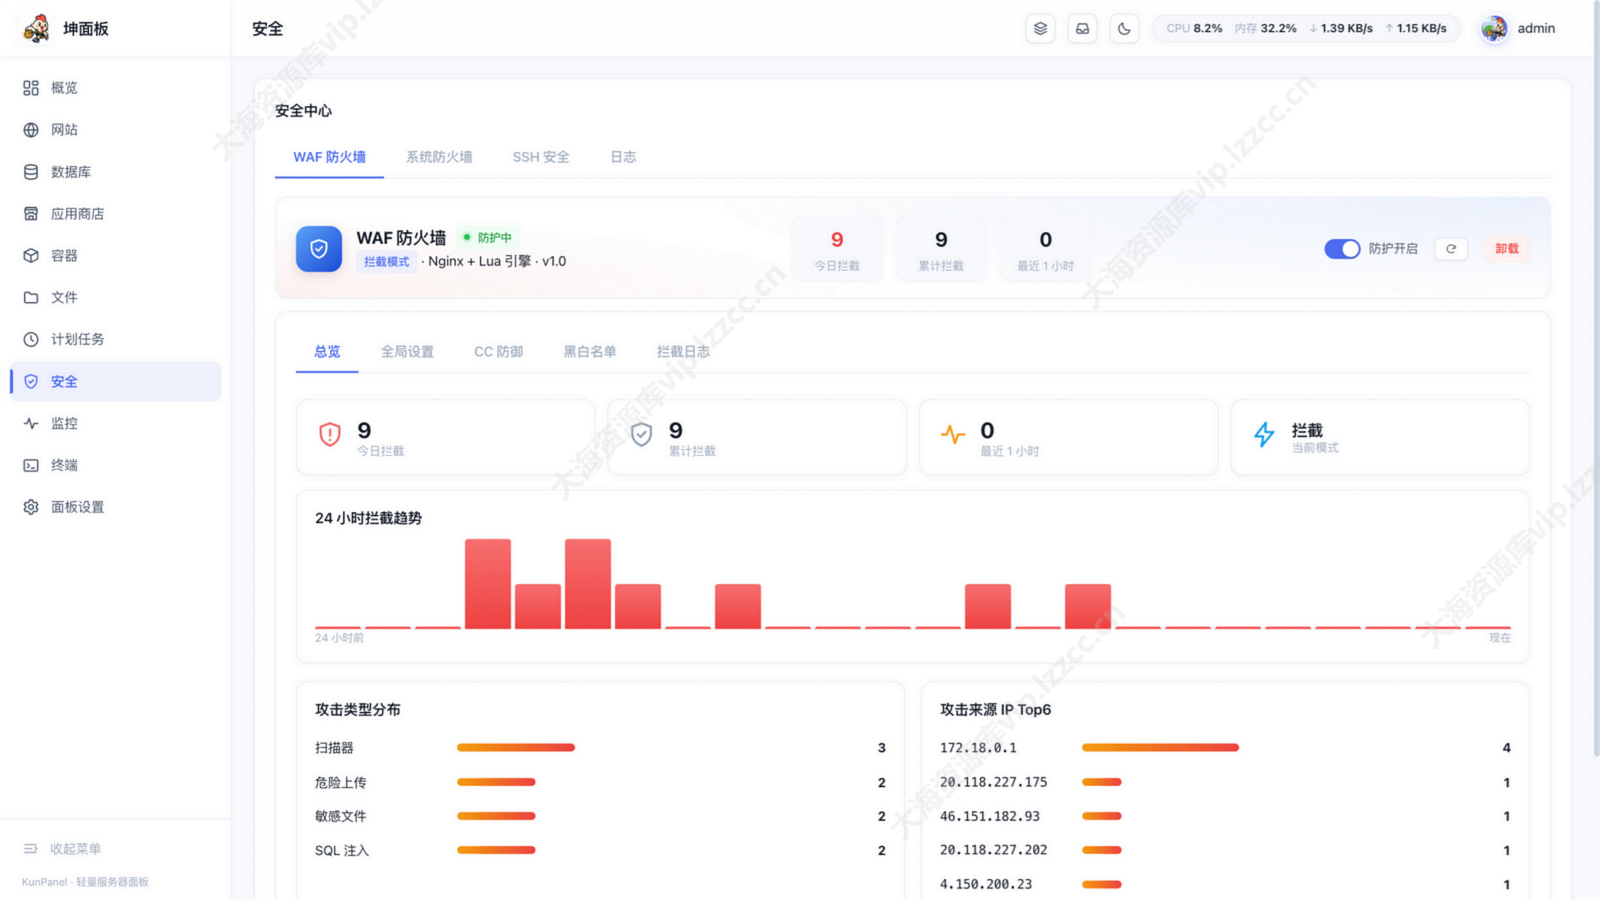Click the tallest first bar in trend chart
This screenshot has height=900, width=1600.
coord(488,584)
